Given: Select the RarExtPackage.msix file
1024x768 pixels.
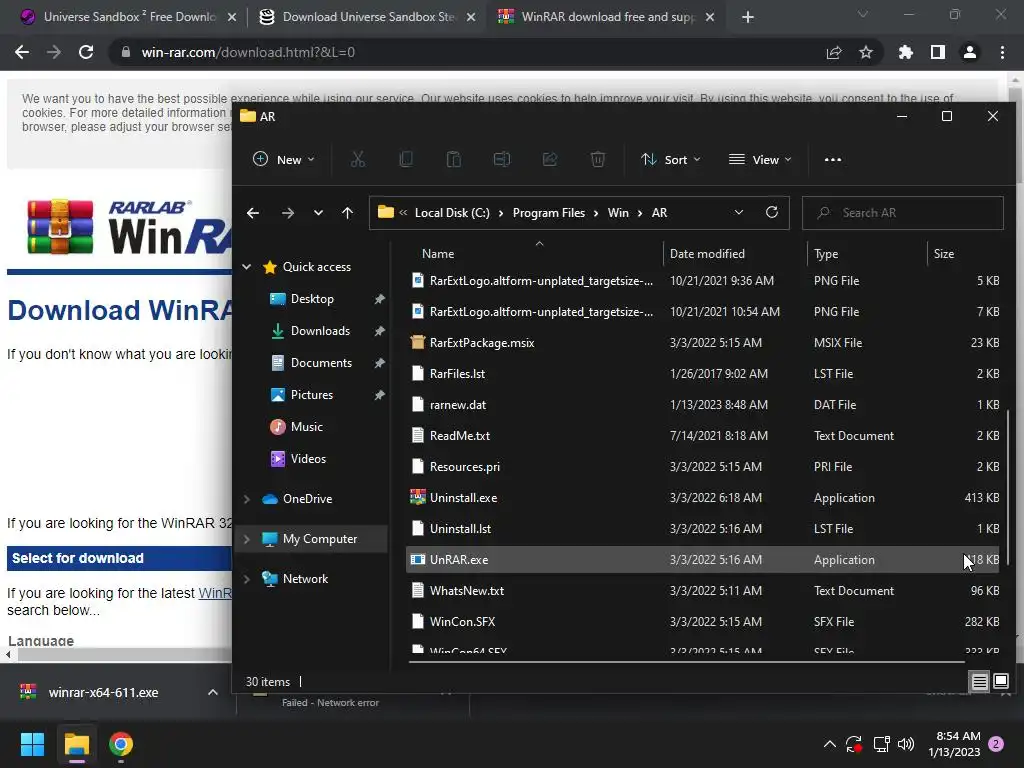Looking at the screenshot, I should click(x=702, y=342).
